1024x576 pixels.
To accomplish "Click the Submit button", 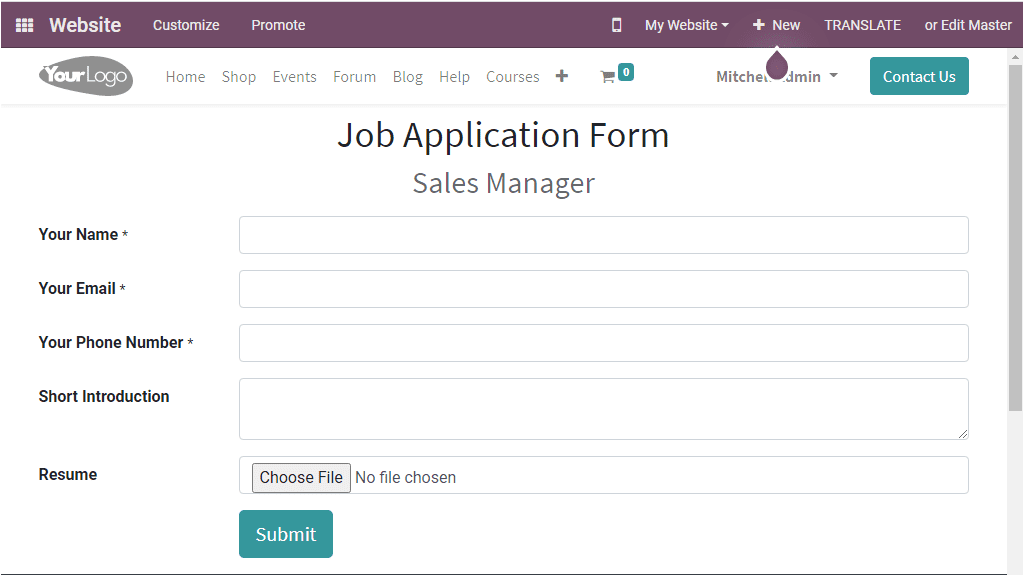I will [x=286, y=534].
